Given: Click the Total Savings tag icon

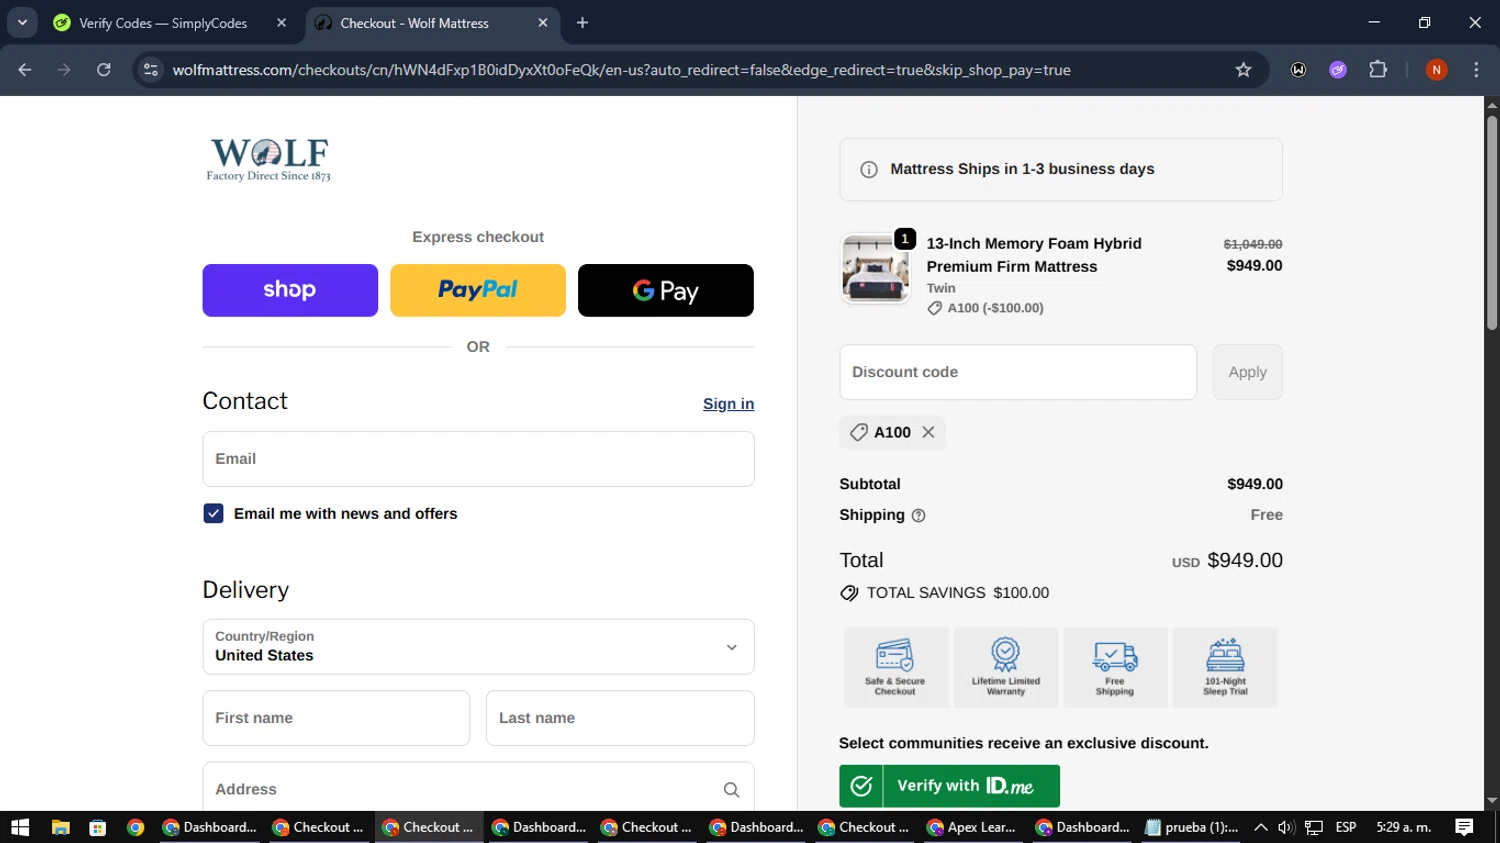Looking at the screenshot, I should pos(849,593).
